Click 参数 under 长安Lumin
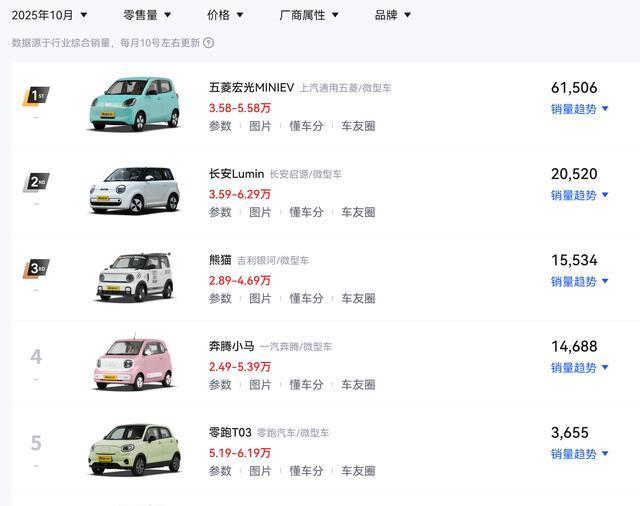 220,212
